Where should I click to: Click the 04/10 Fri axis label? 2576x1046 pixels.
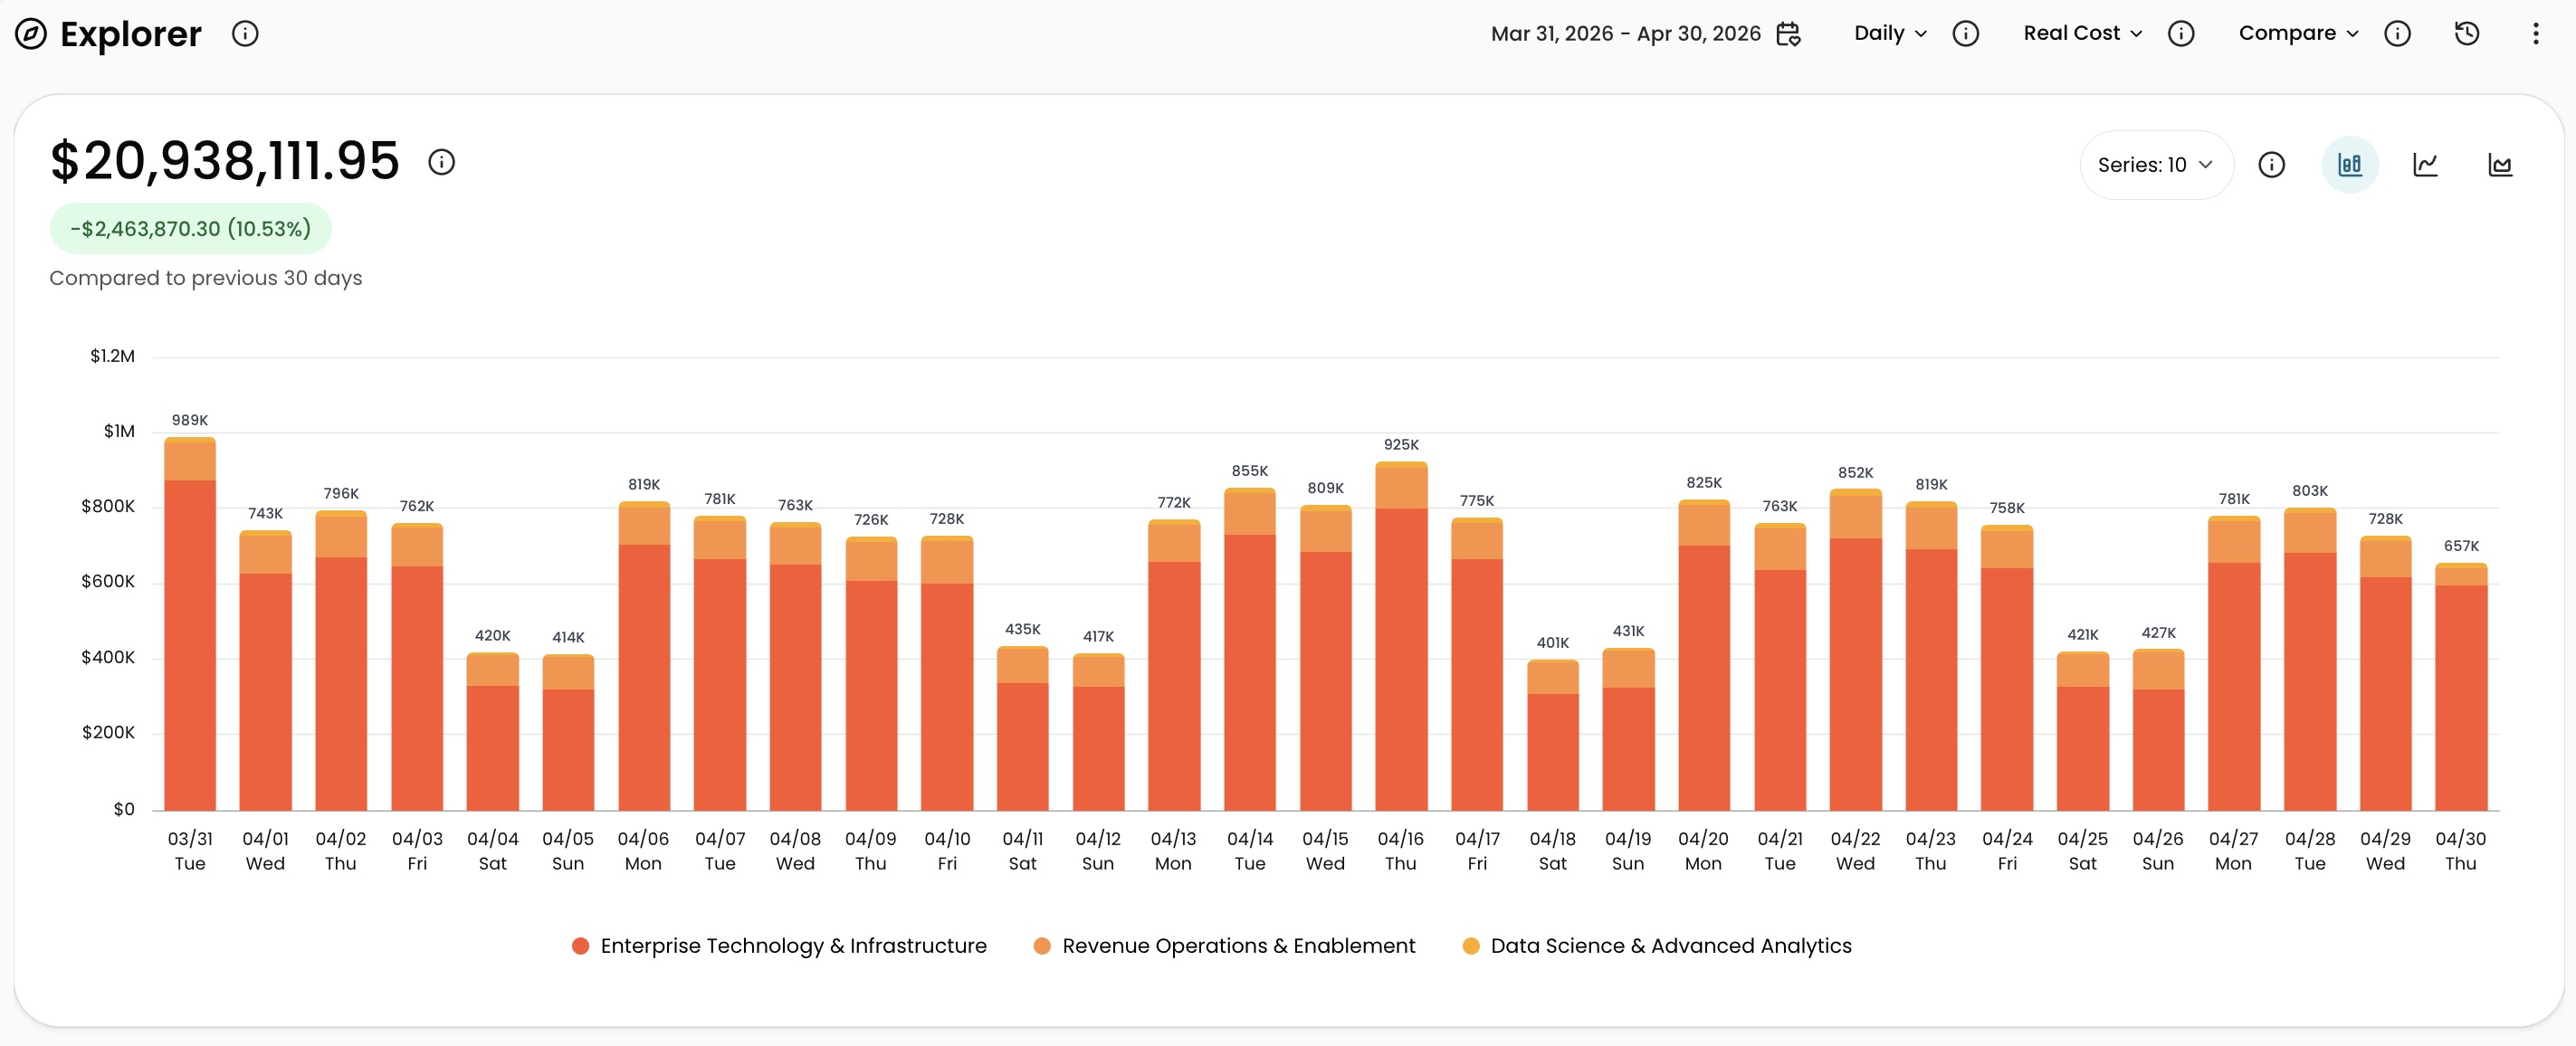point(947,851)
